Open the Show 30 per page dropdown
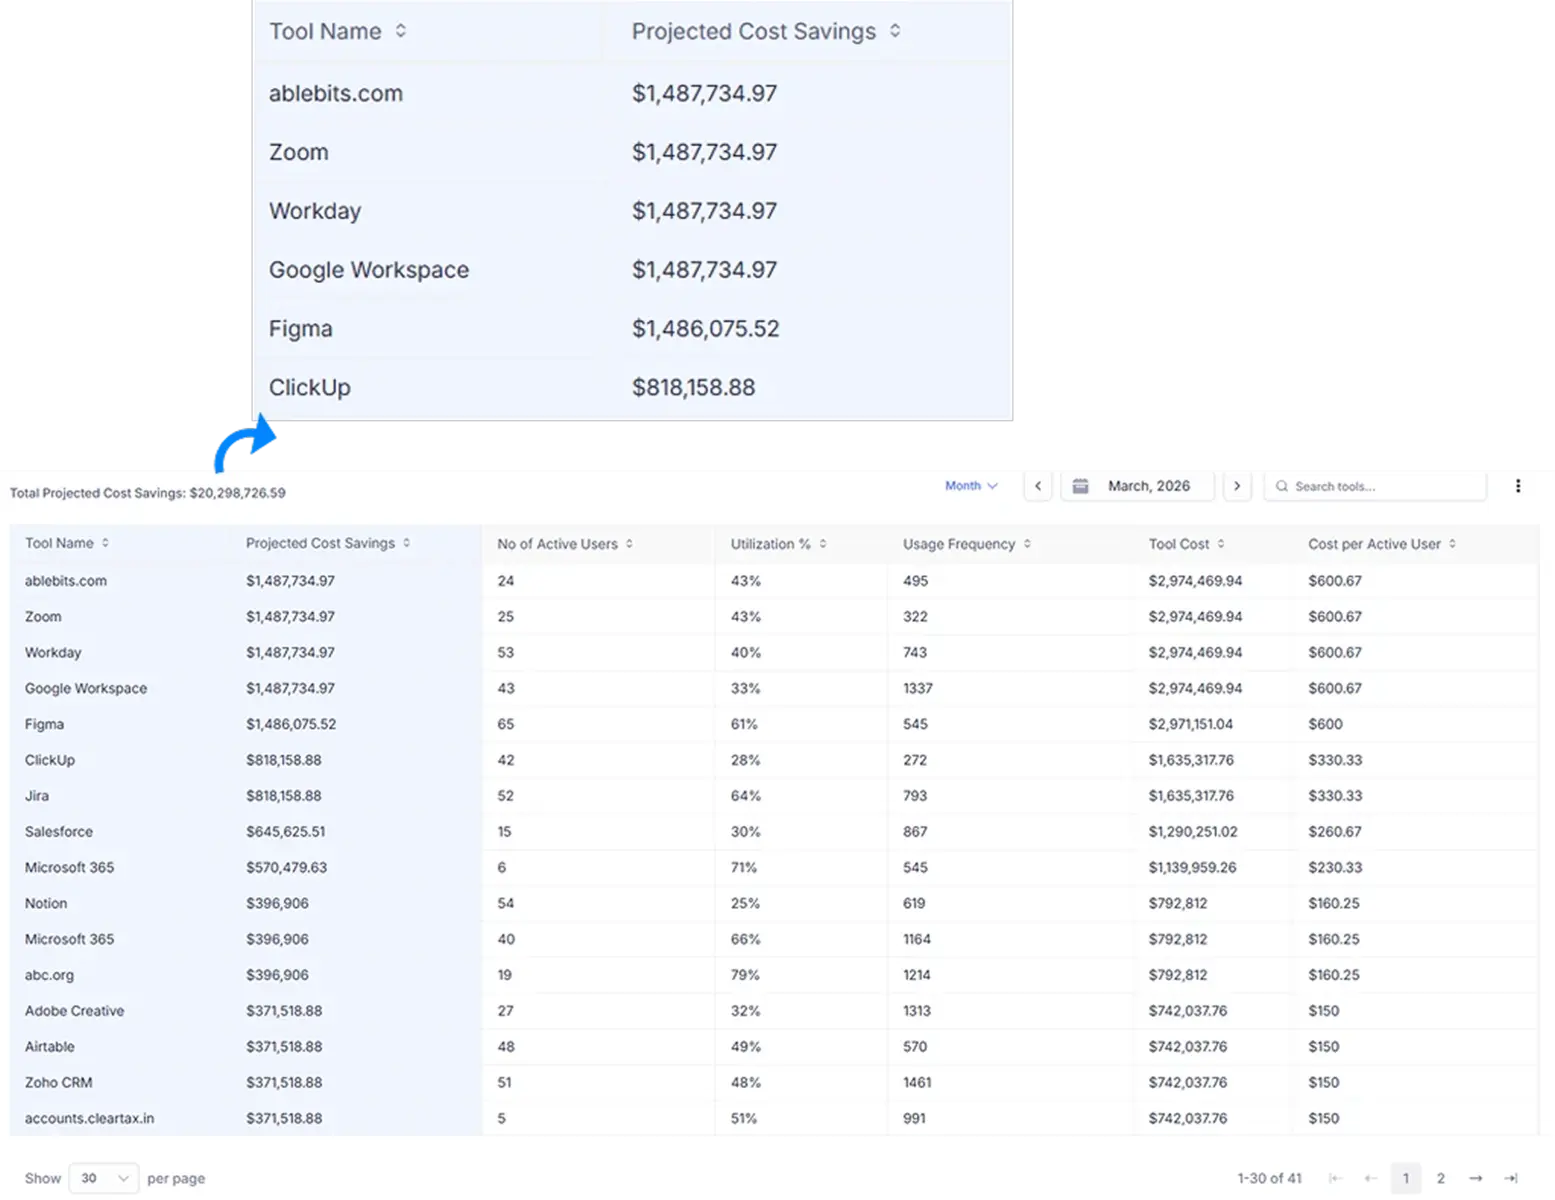Screen dimensions: 1555x1200 [103, 1178]
